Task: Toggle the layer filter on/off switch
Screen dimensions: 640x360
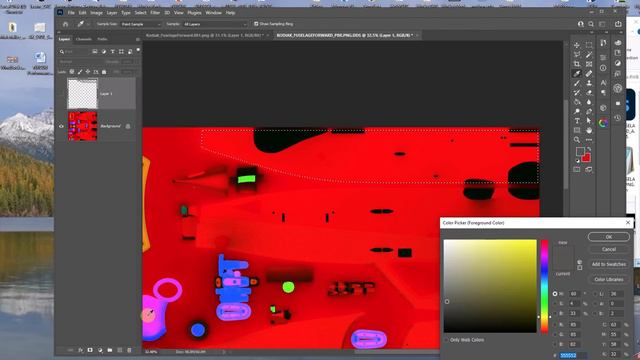Action: (138, 50)
